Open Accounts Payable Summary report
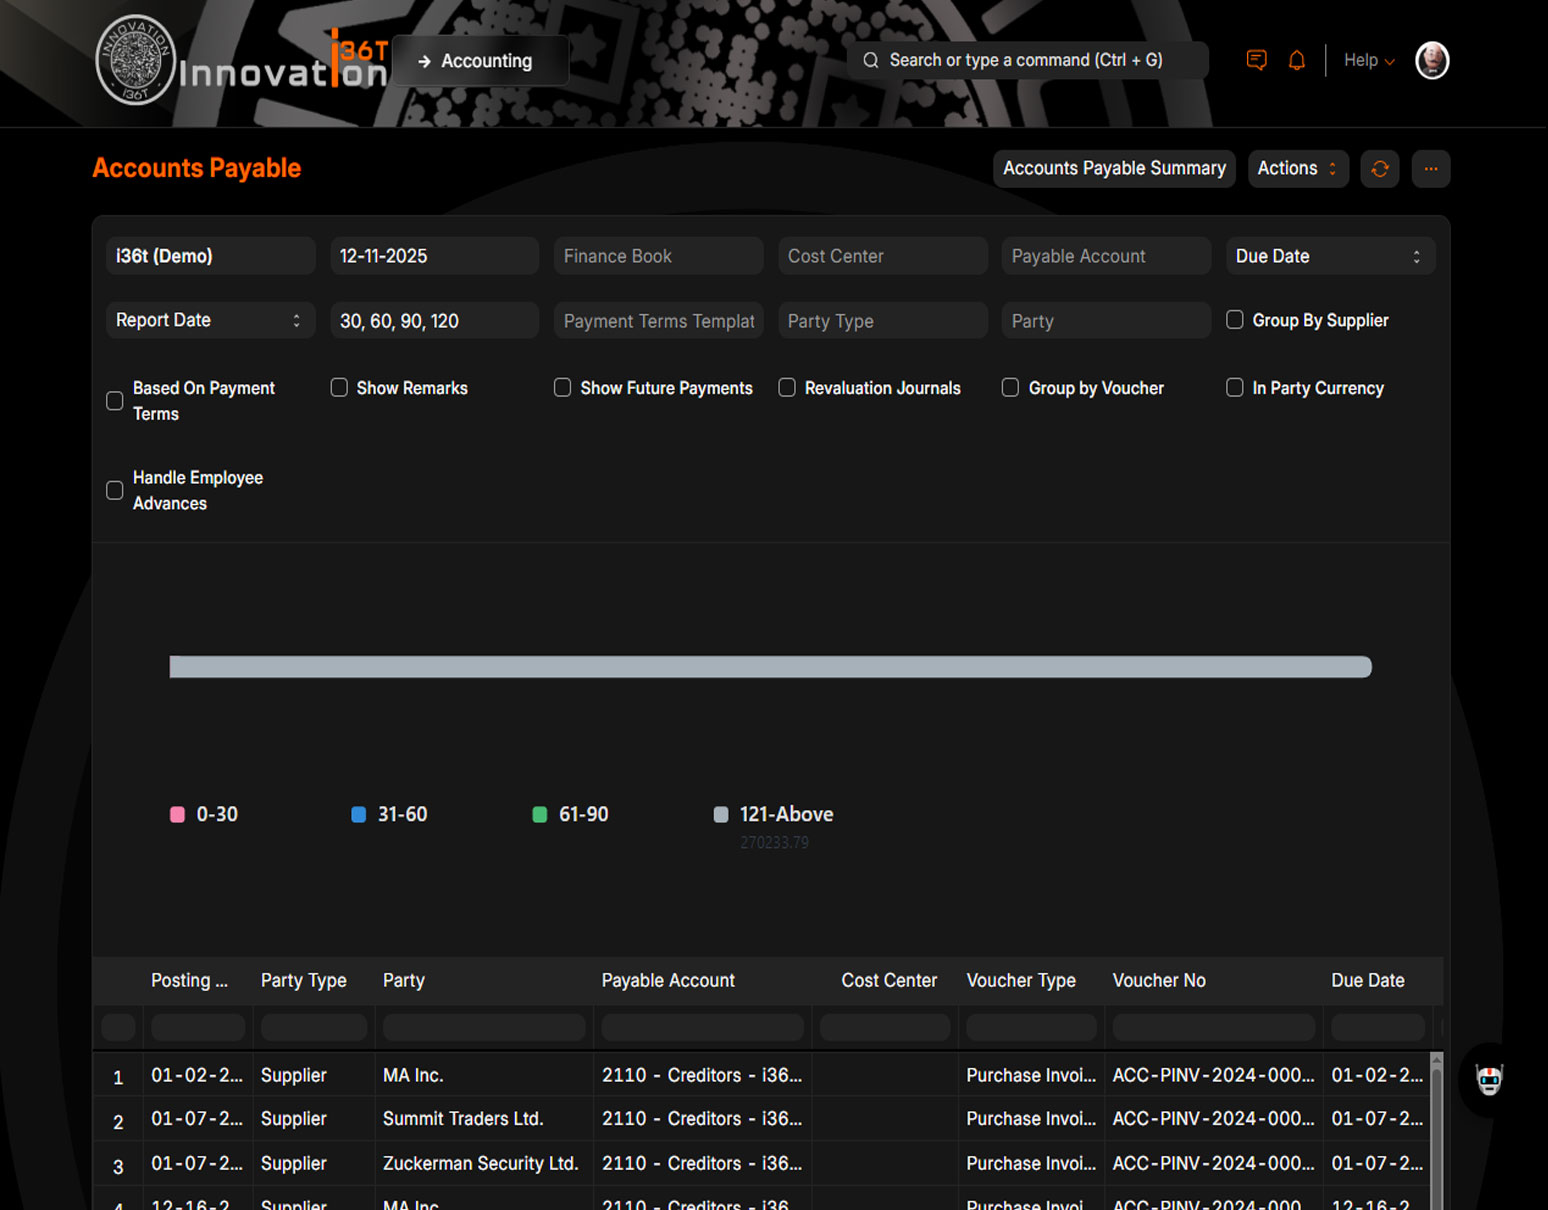 click(x=1113, y=169)
